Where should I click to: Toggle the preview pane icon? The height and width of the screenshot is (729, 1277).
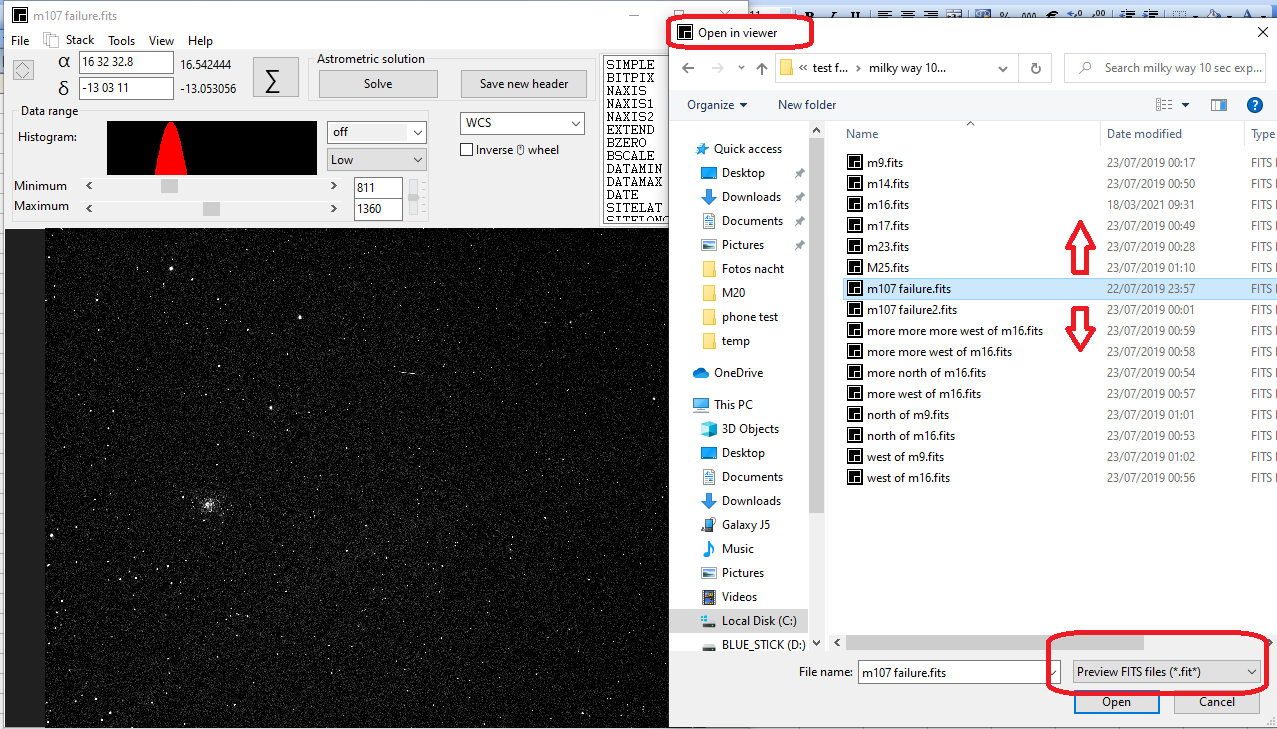coord(1218,104)
